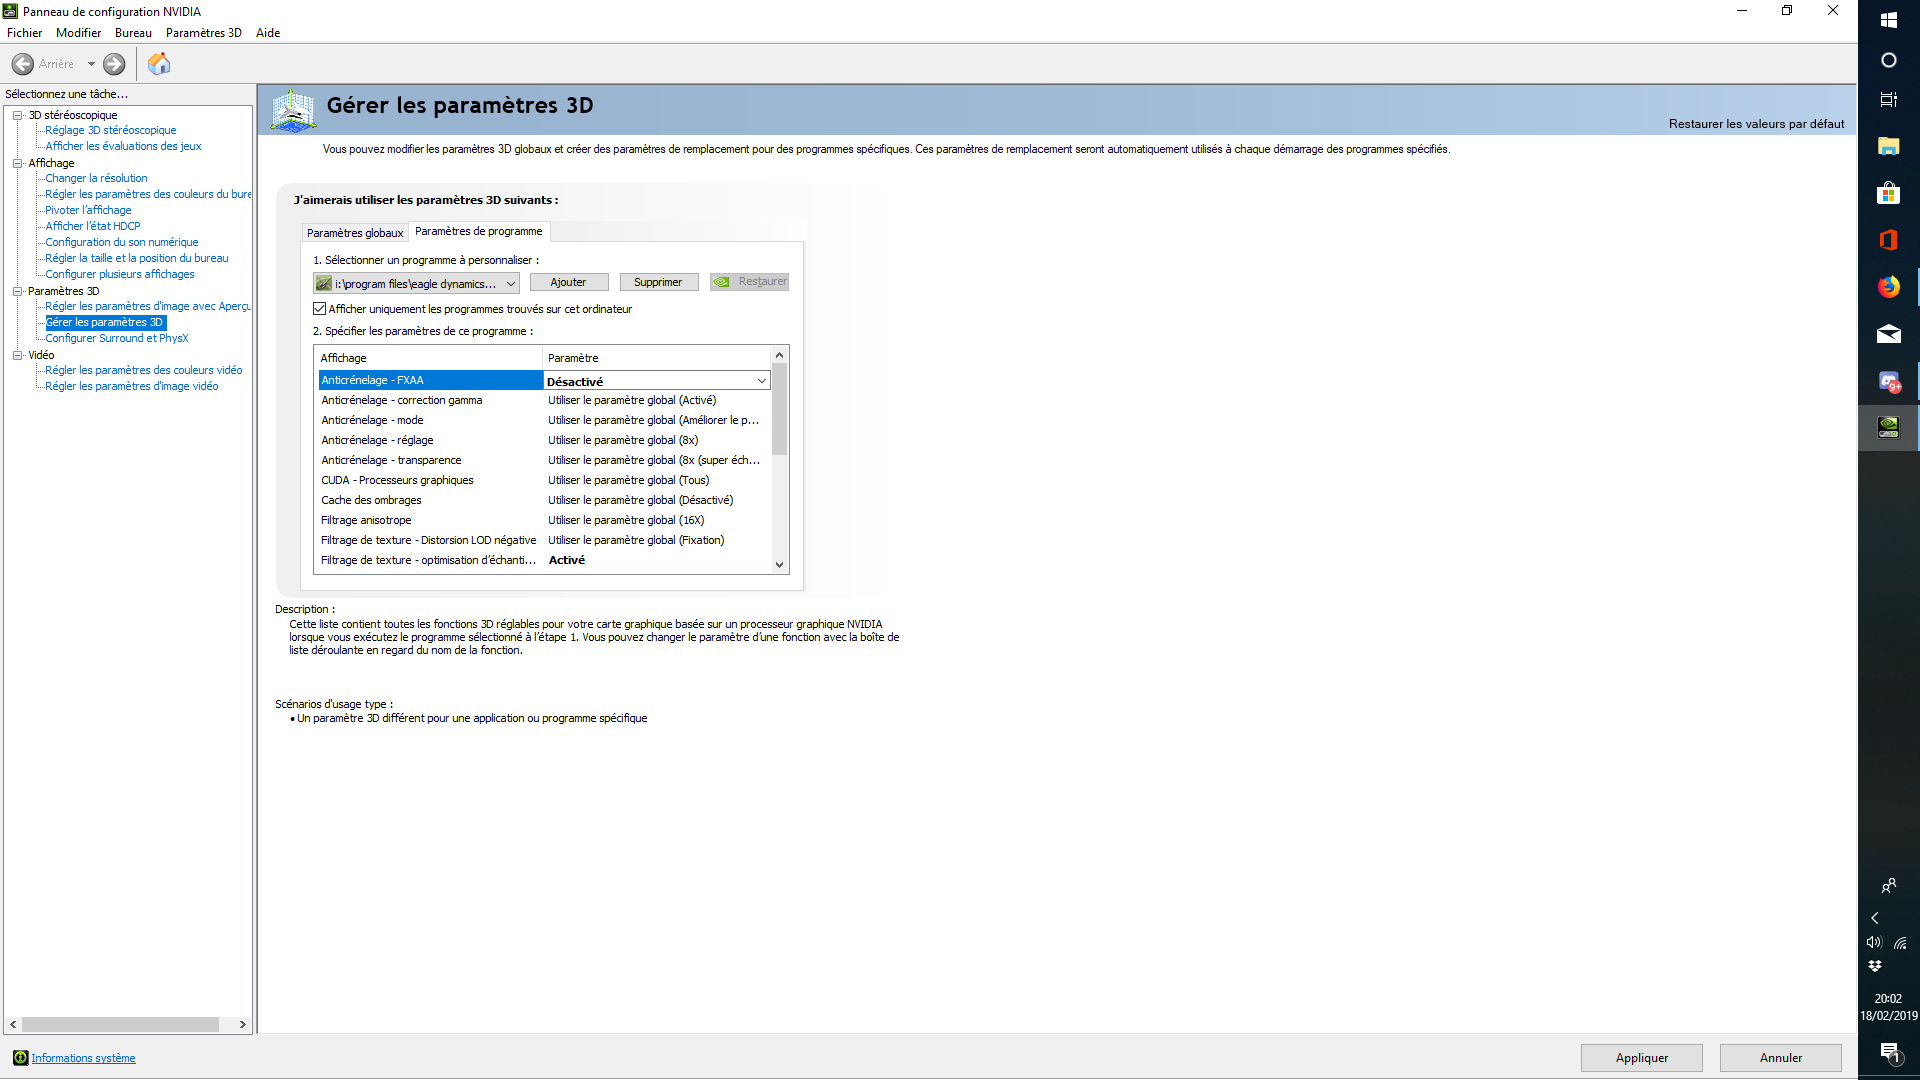
Task: Open the Bureau menu
Action: tap(133, 33)
